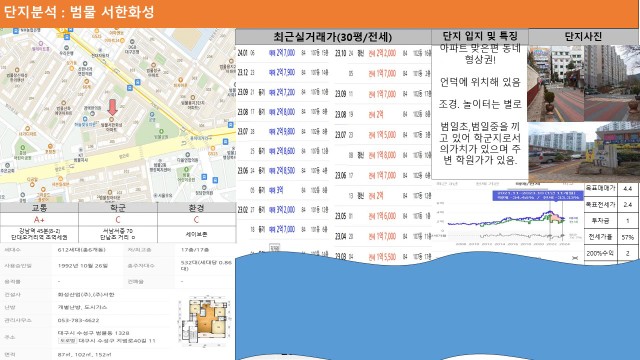
Task: Click the green 범물공원 park marker
Action: (x=162, y=132)
